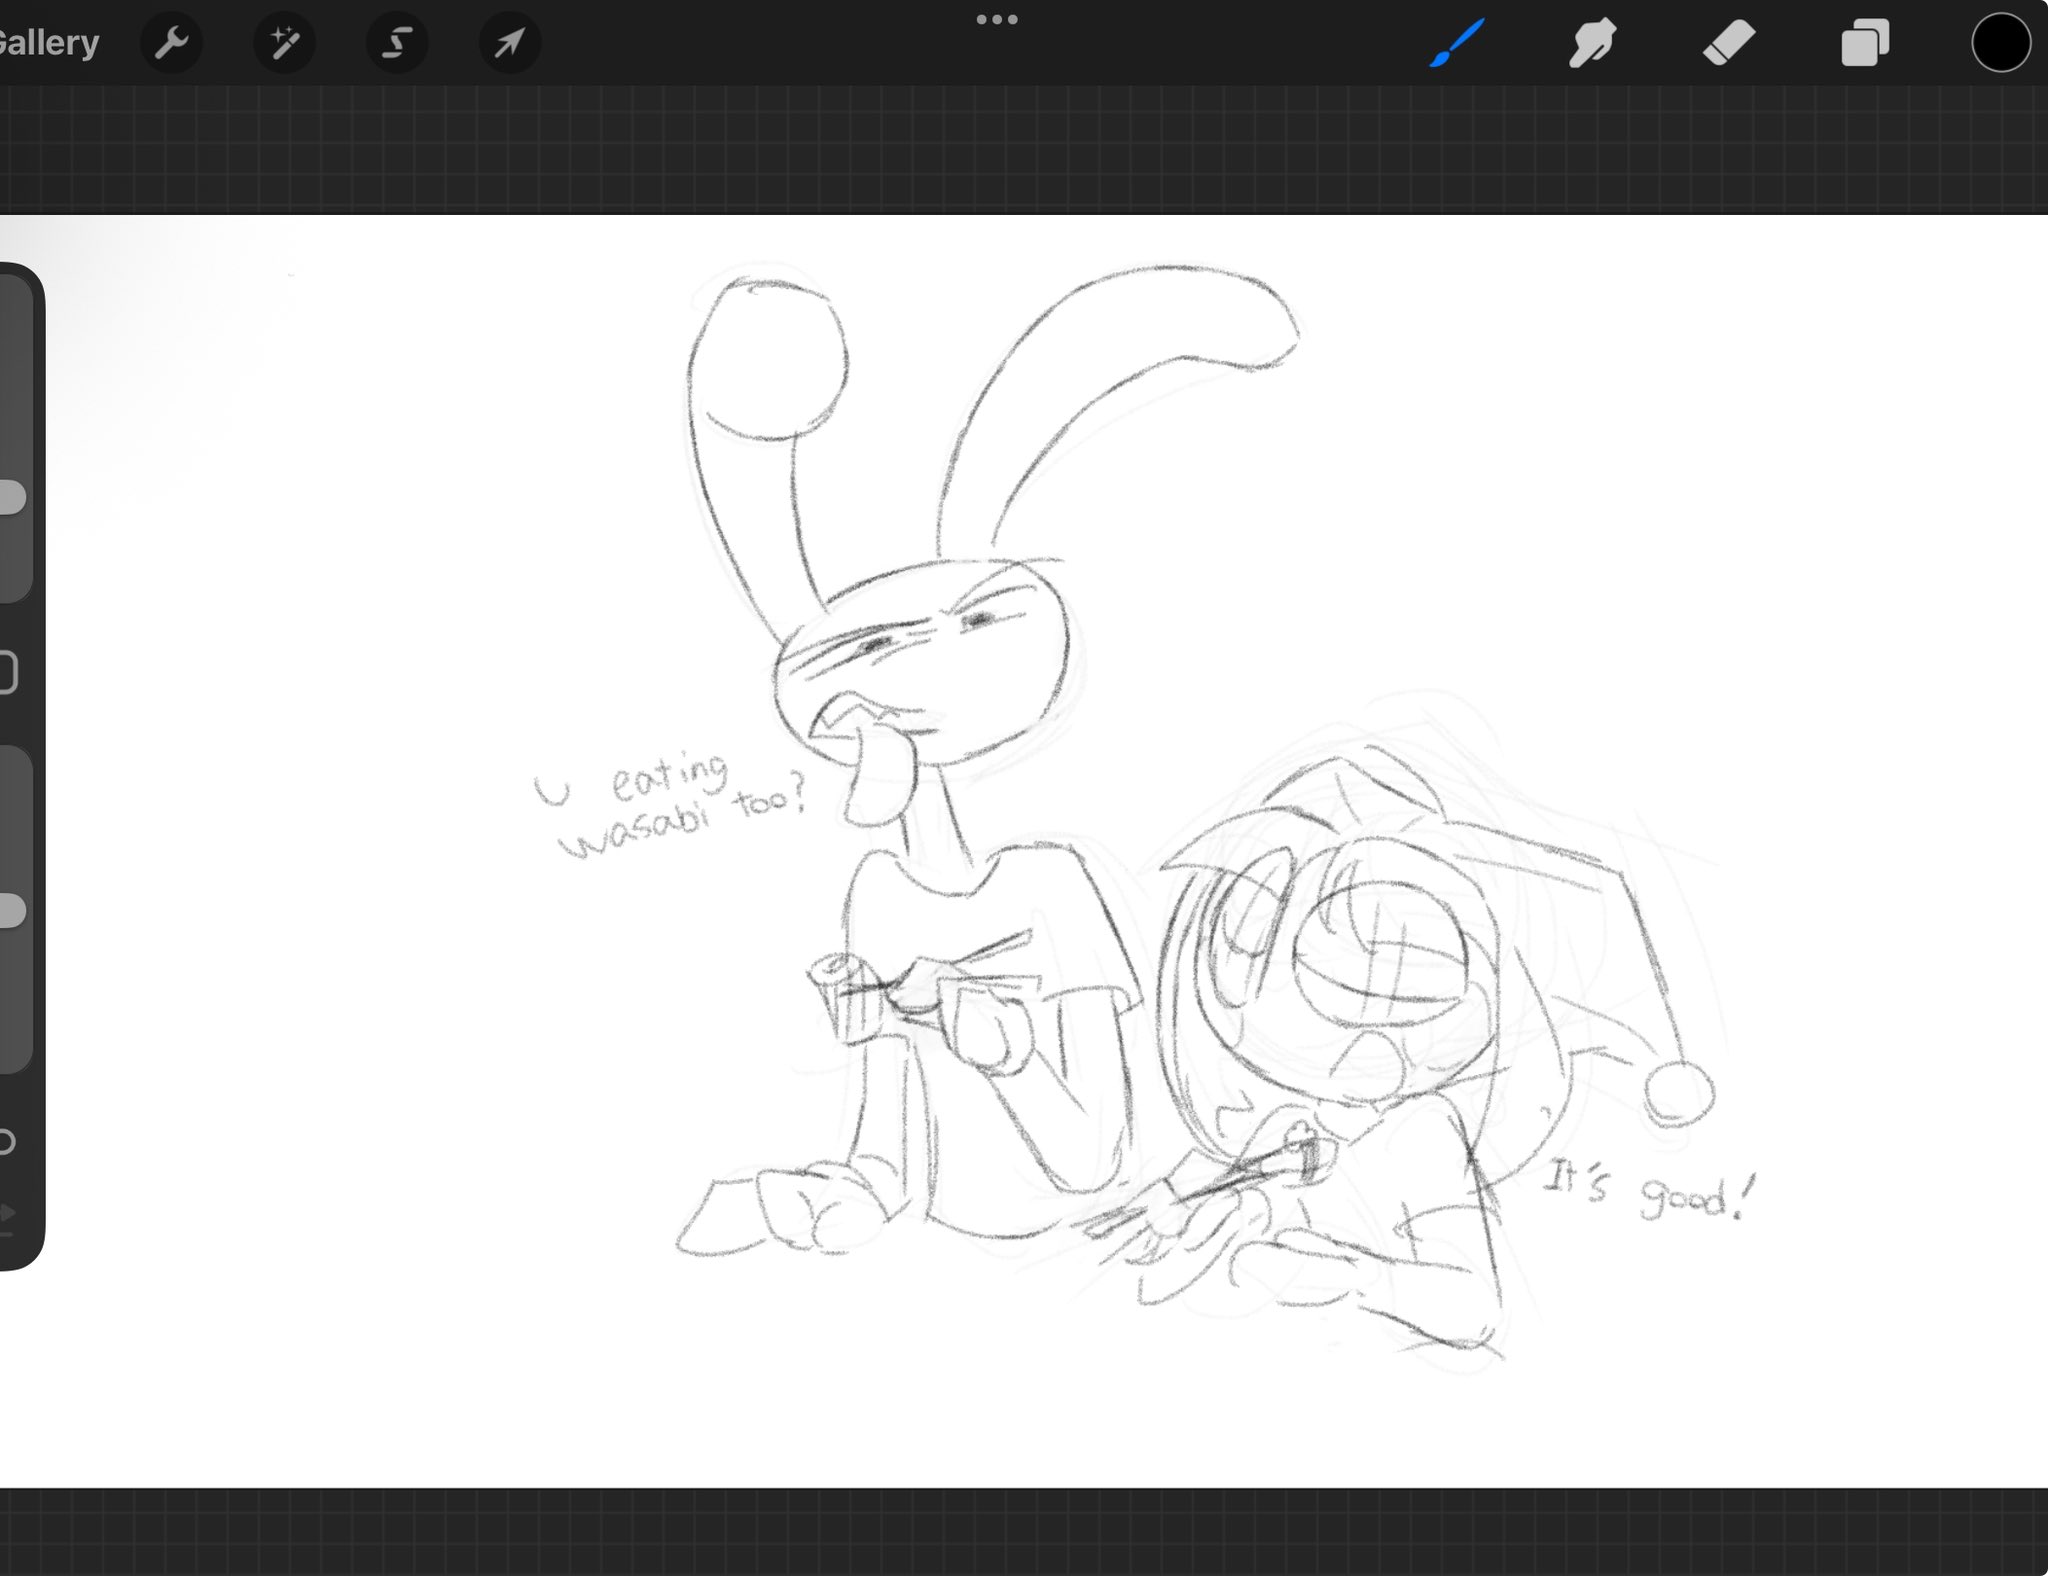Open the Layers panel
The image size is (2048, 1576).
[x=1865, y=43]
